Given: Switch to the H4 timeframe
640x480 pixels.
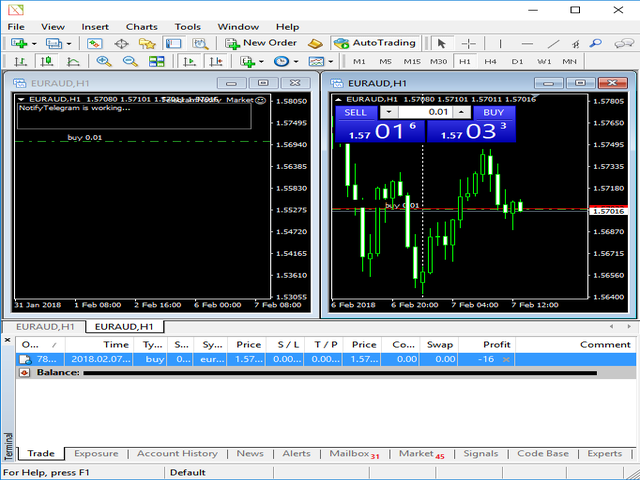Looking at the screenshot, I should (x=491, y=62).
